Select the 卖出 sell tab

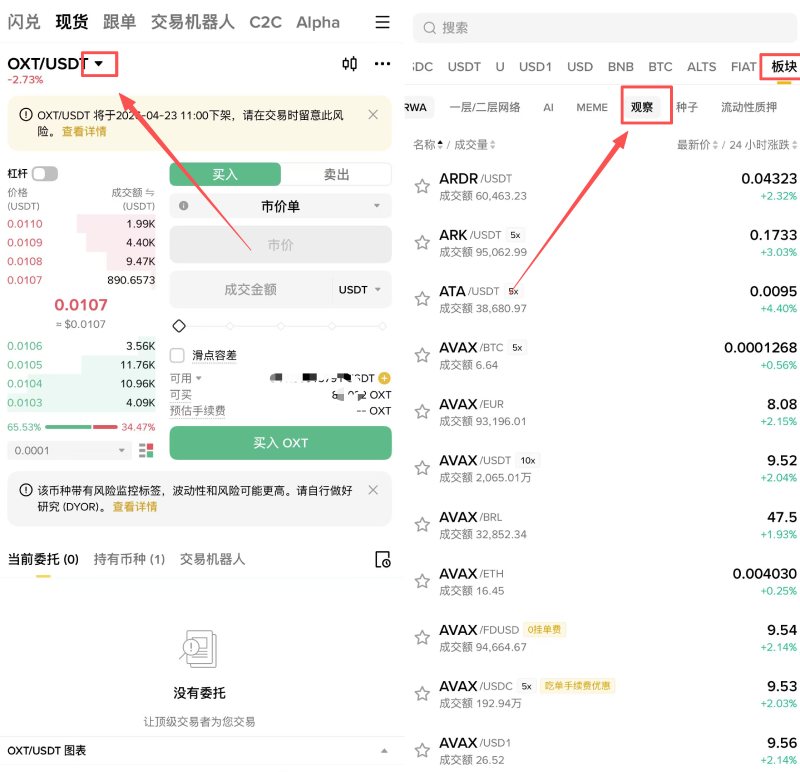coord(336,172)
